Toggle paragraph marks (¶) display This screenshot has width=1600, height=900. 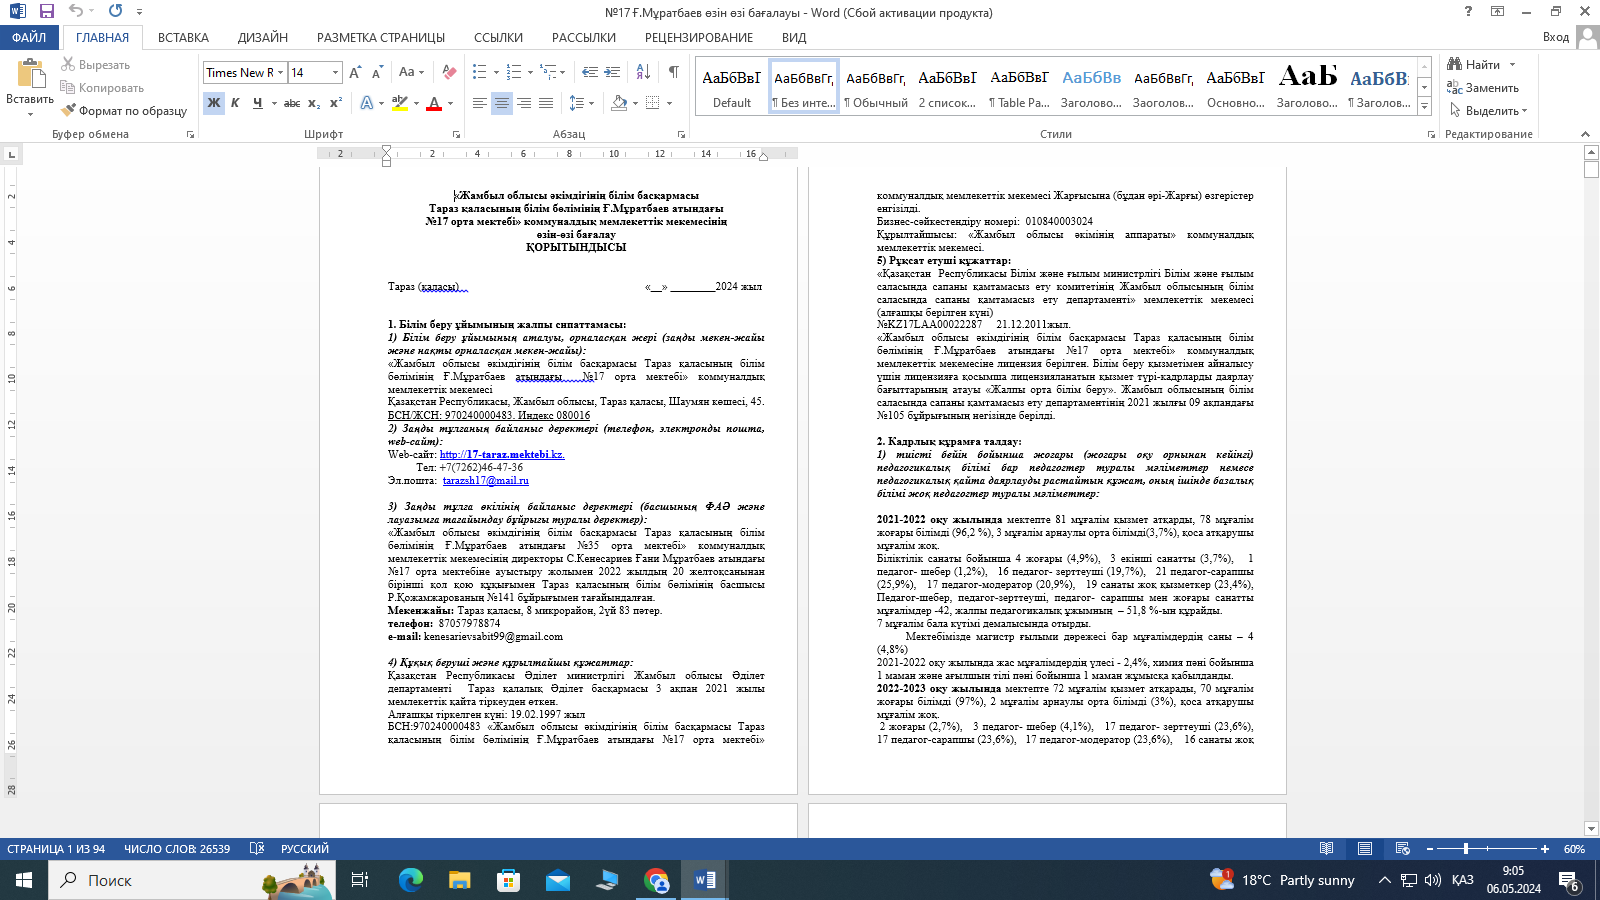[674, 72]
